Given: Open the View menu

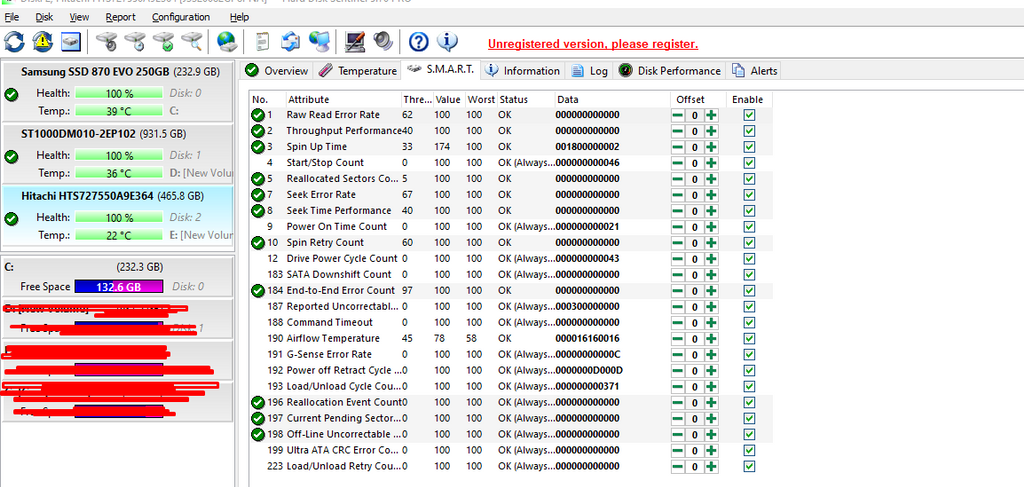Looking at the screenshot, I should 79,17.
